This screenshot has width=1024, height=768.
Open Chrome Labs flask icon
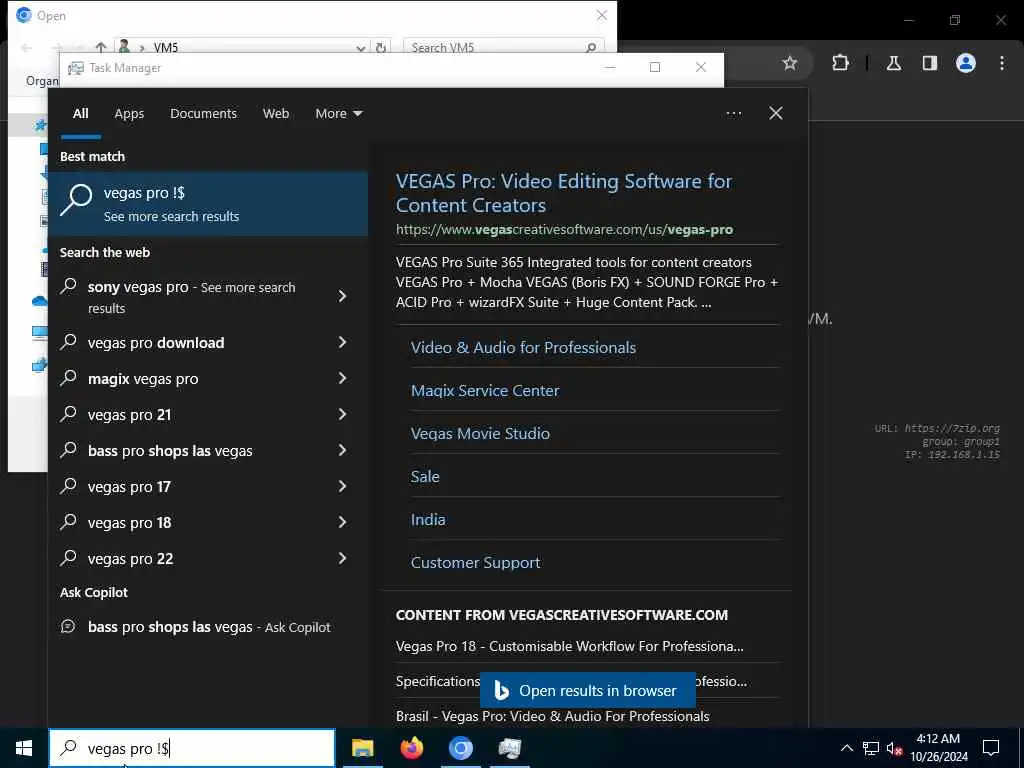(x=893, y=63)
